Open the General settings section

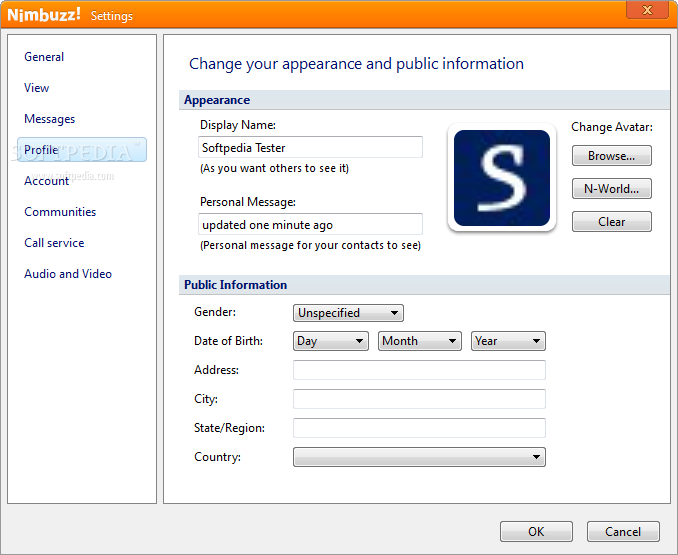point(44,57)
